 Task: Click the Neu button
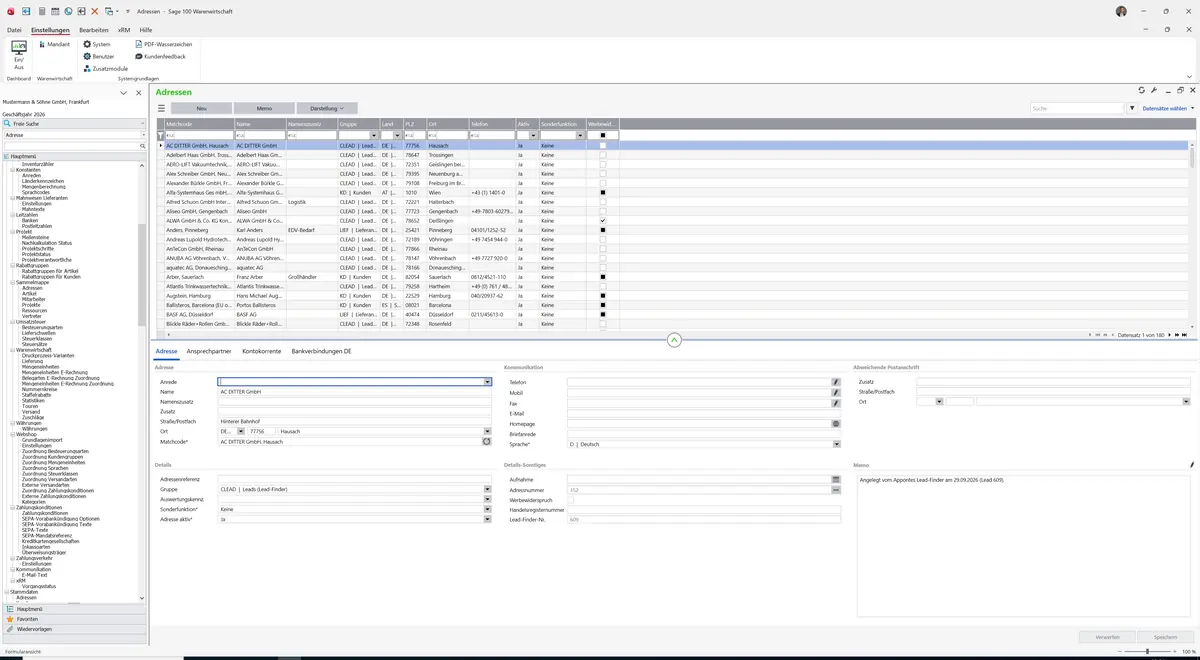(202, 108)
